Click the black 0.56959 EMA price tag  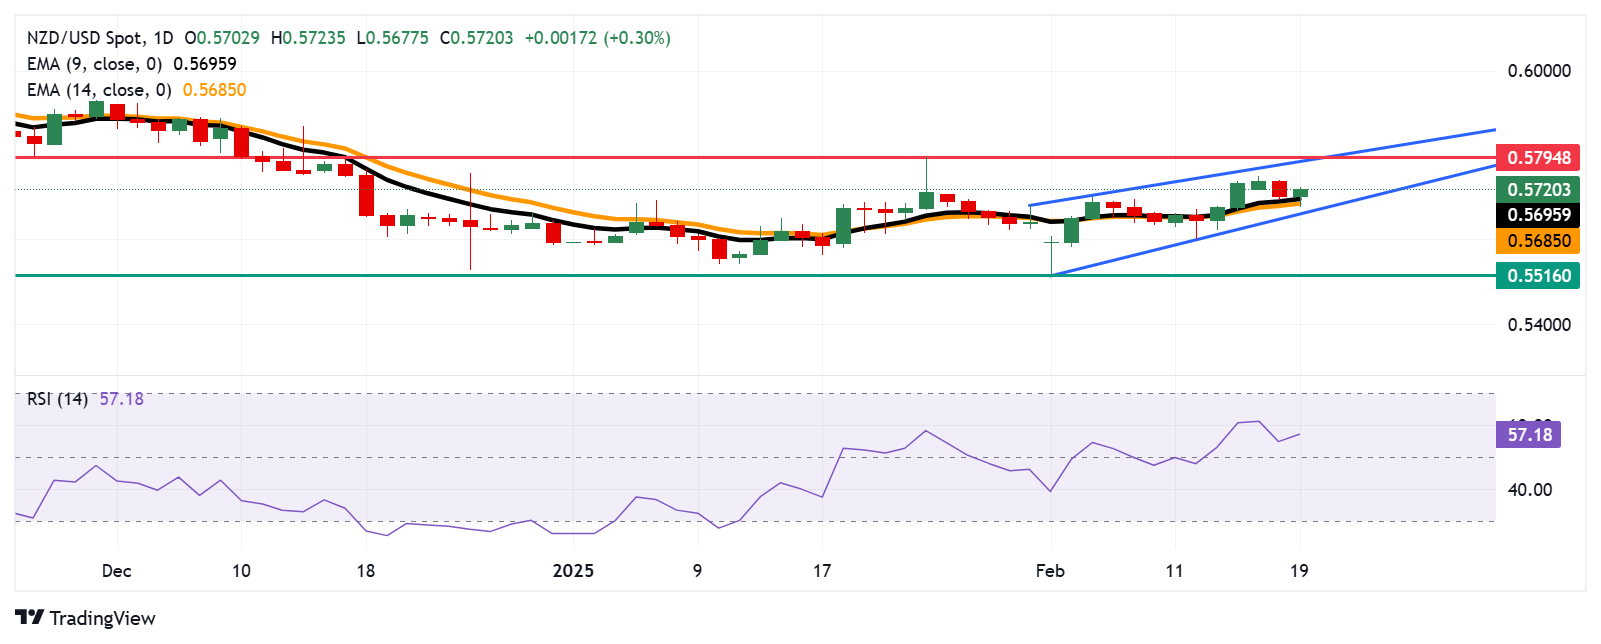1538,215
